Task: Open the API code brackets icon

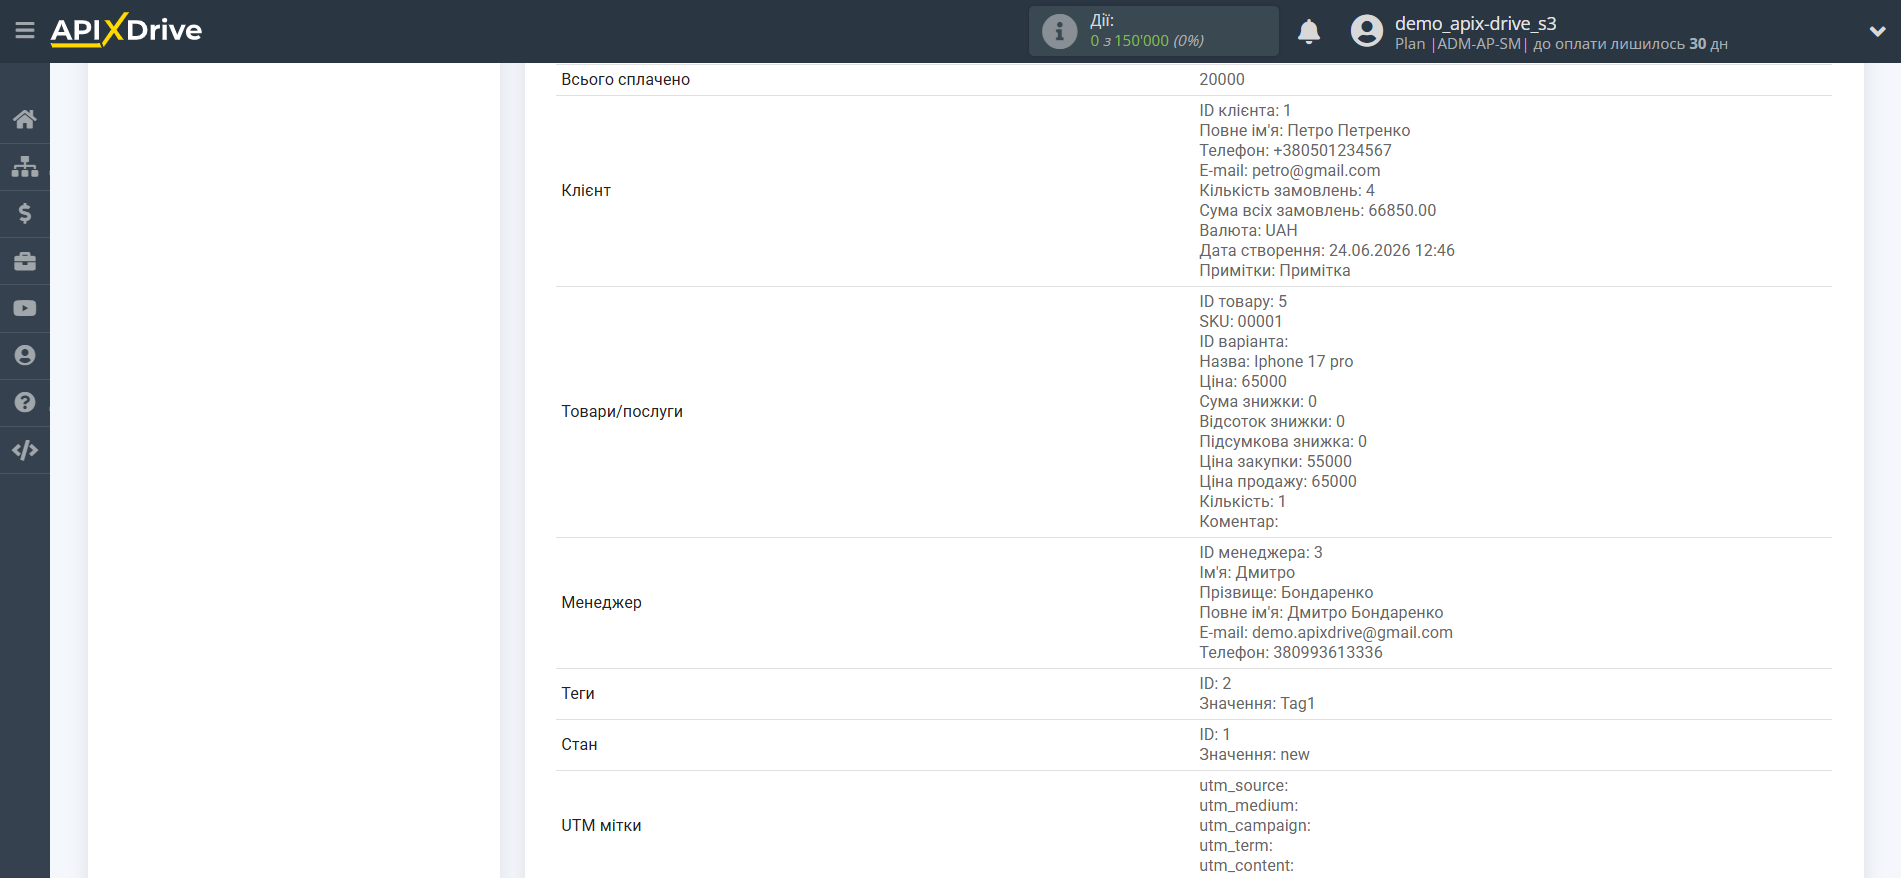Action: click(x=25, y=450)
